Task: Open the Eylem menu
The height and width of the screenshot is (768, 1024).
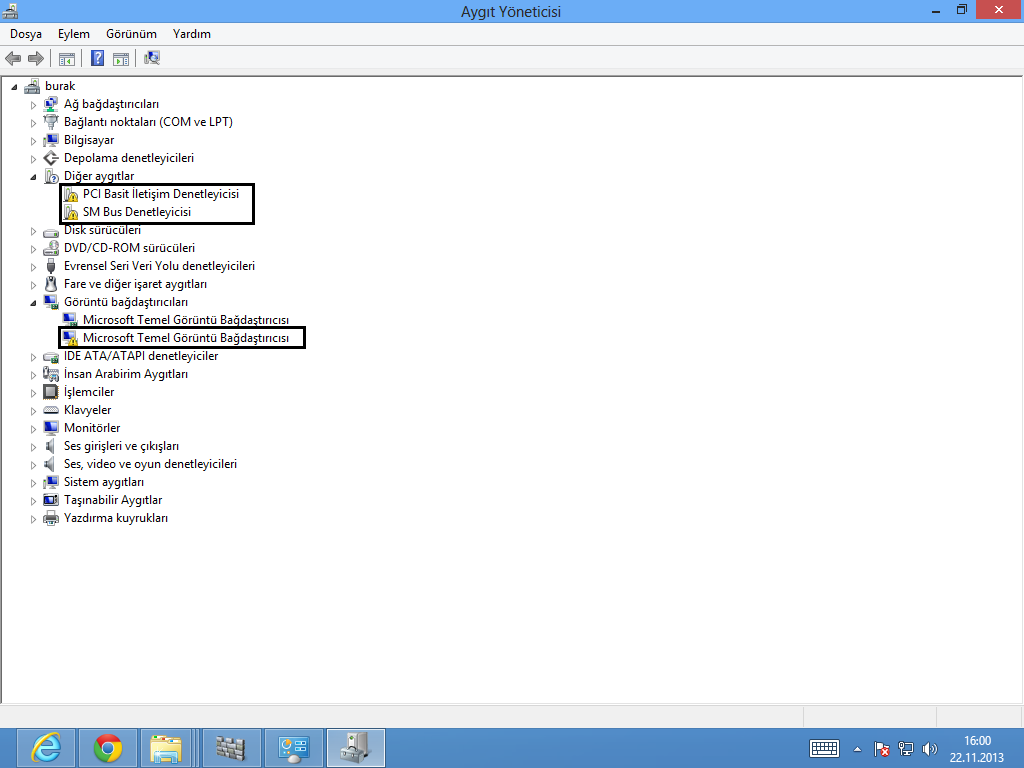Action: [x=73, y=34]
